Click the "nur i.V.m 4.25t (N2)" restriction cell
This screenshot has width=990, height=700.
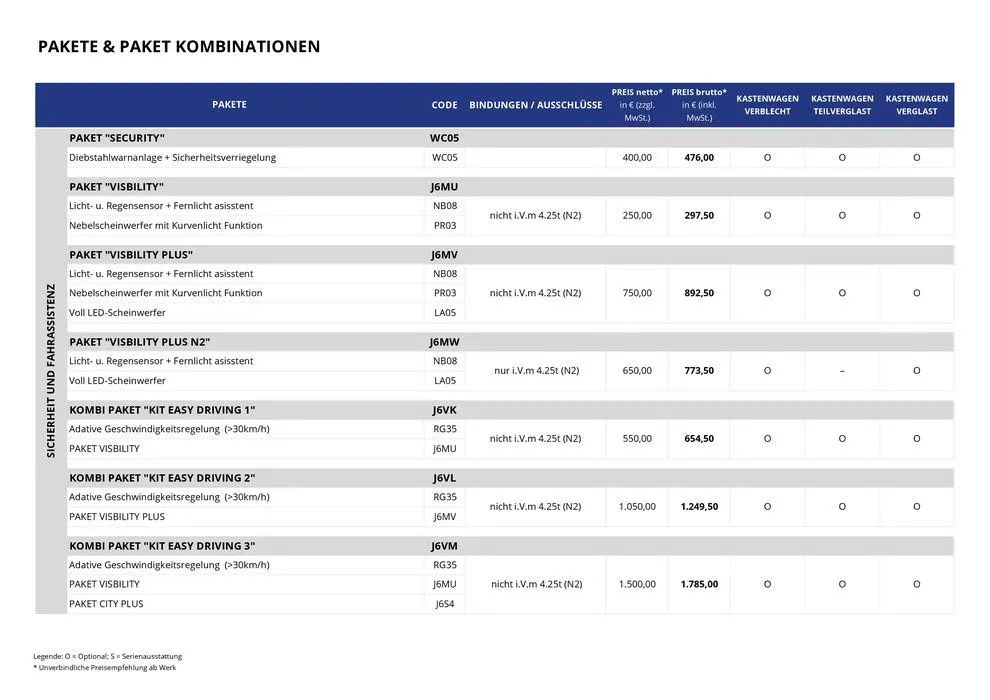coord(536,371)
